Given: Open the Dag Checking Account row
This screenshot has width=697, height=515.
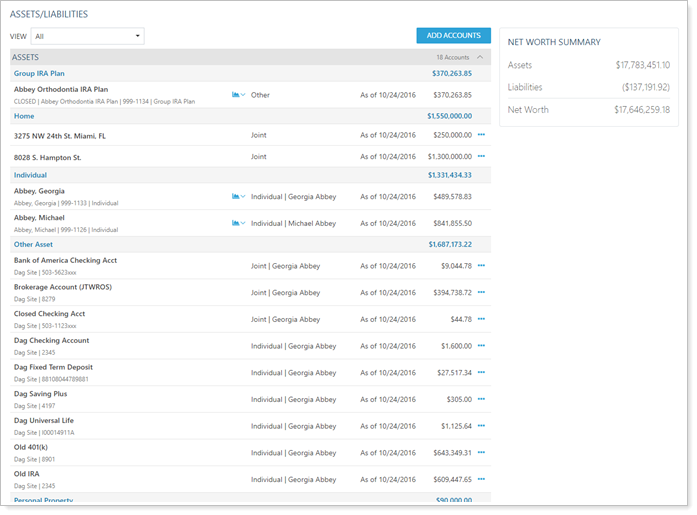Looking at the screenshot, I should [51, 340].
